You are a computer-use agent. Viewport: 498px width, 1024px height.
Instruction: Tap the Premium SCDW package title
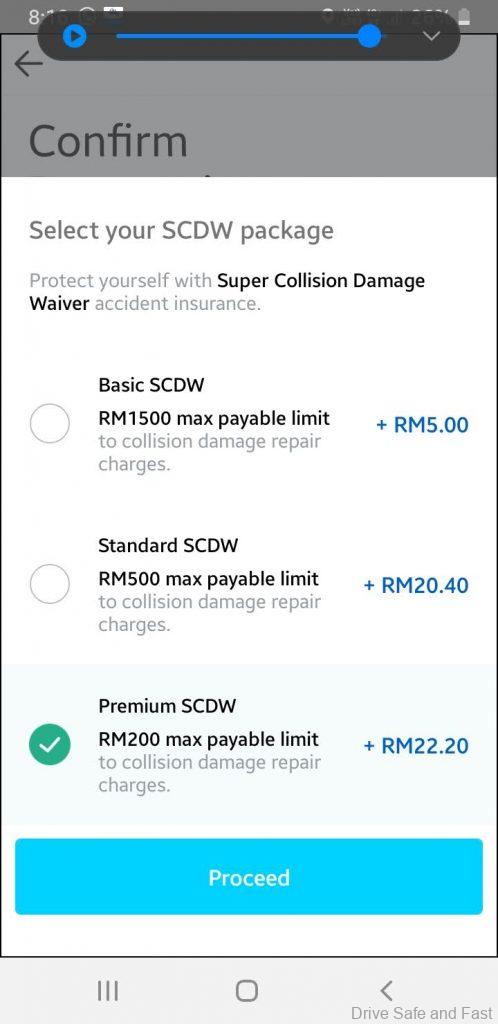tap(167, 705)
